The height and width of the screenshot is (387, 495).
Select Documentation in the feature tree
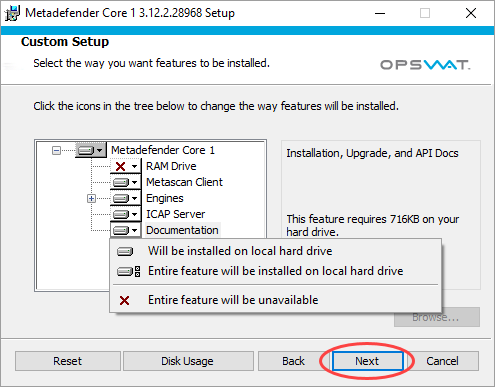click(182, 230)
